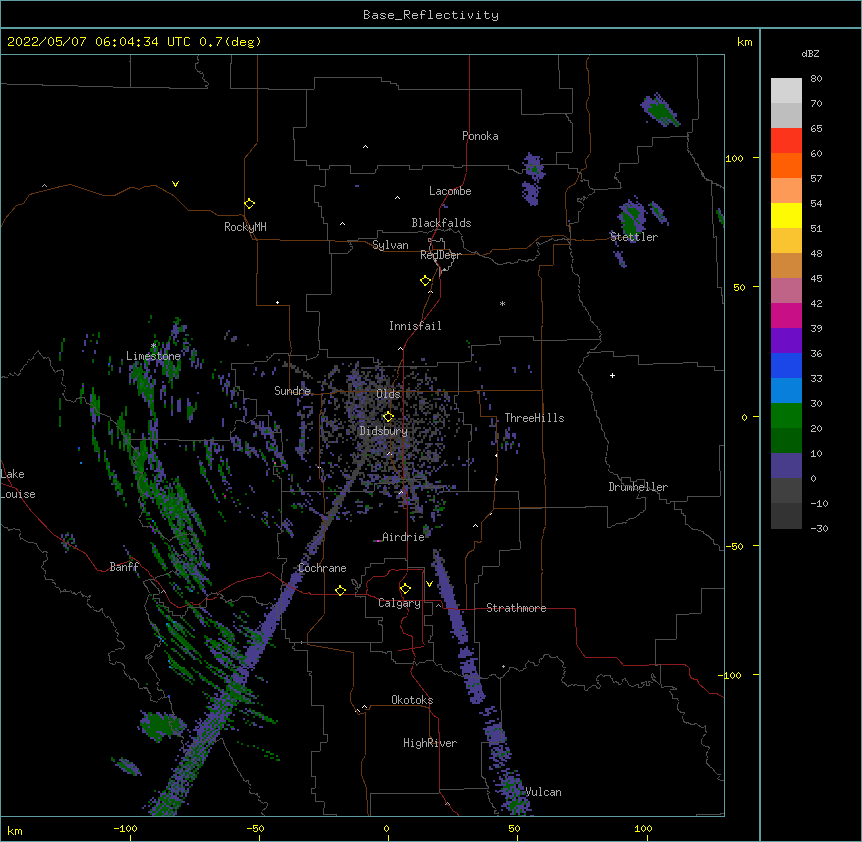Click the Limestone label
This screenshot has width=862, height=842.
point(153,356)
